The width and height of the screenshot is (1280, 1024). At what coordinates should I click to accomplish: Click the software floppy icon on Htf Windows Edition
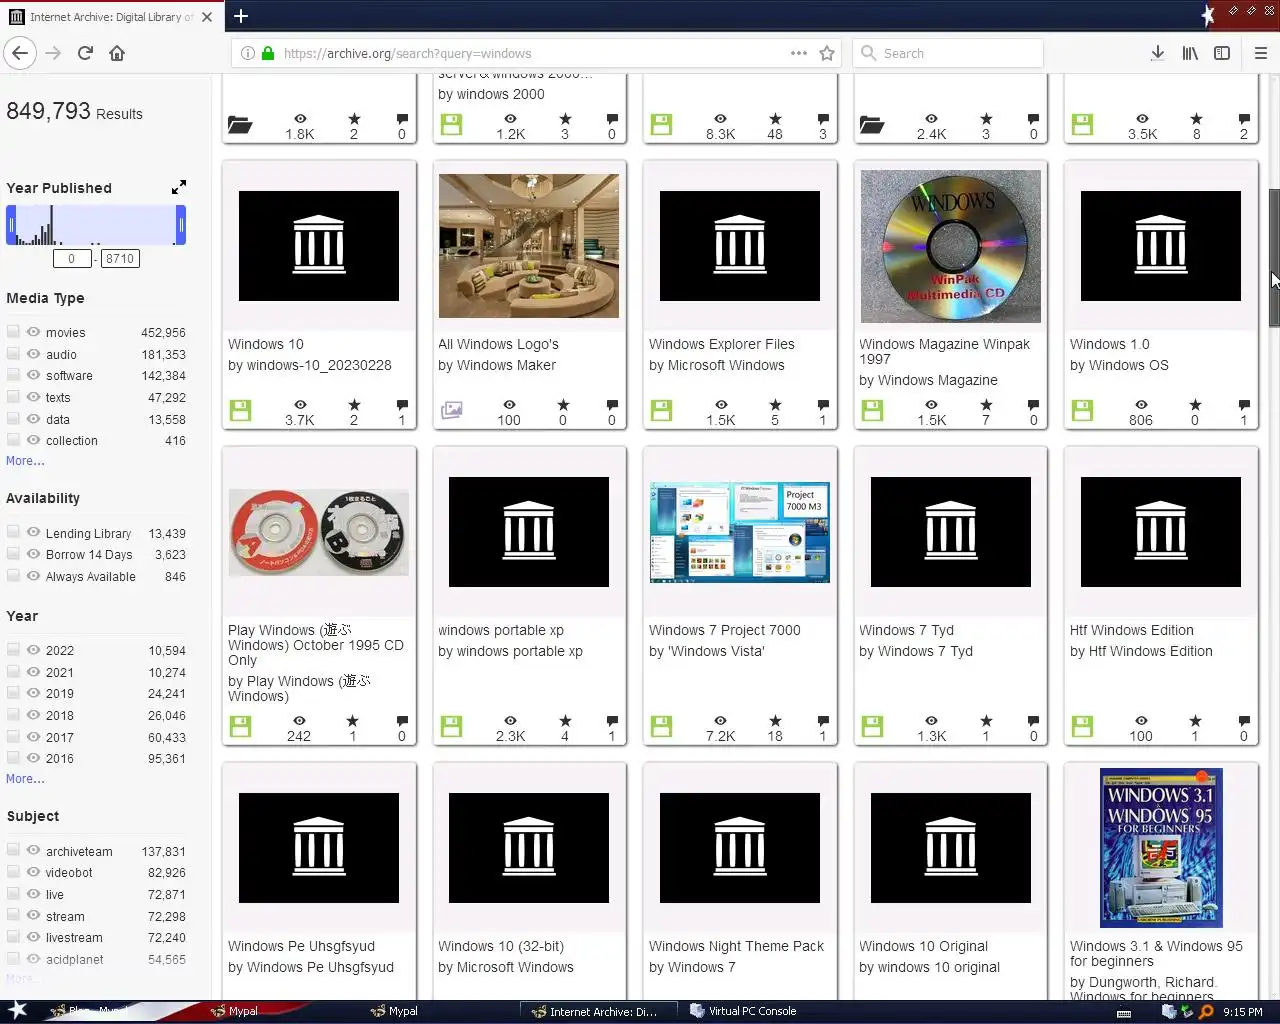pos(1083,726)
